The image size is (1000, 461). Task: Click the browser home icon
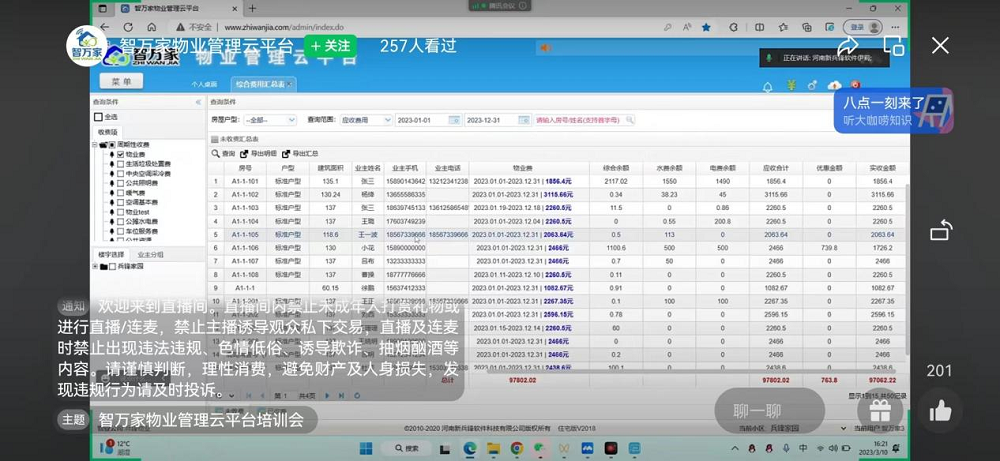coord(151,27)
